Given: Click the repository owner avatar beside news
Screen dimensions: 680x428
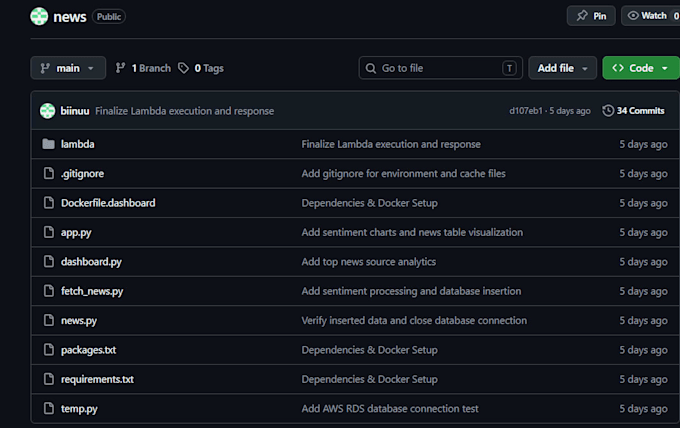Looking at the screenshot, I should pos(39,16).
